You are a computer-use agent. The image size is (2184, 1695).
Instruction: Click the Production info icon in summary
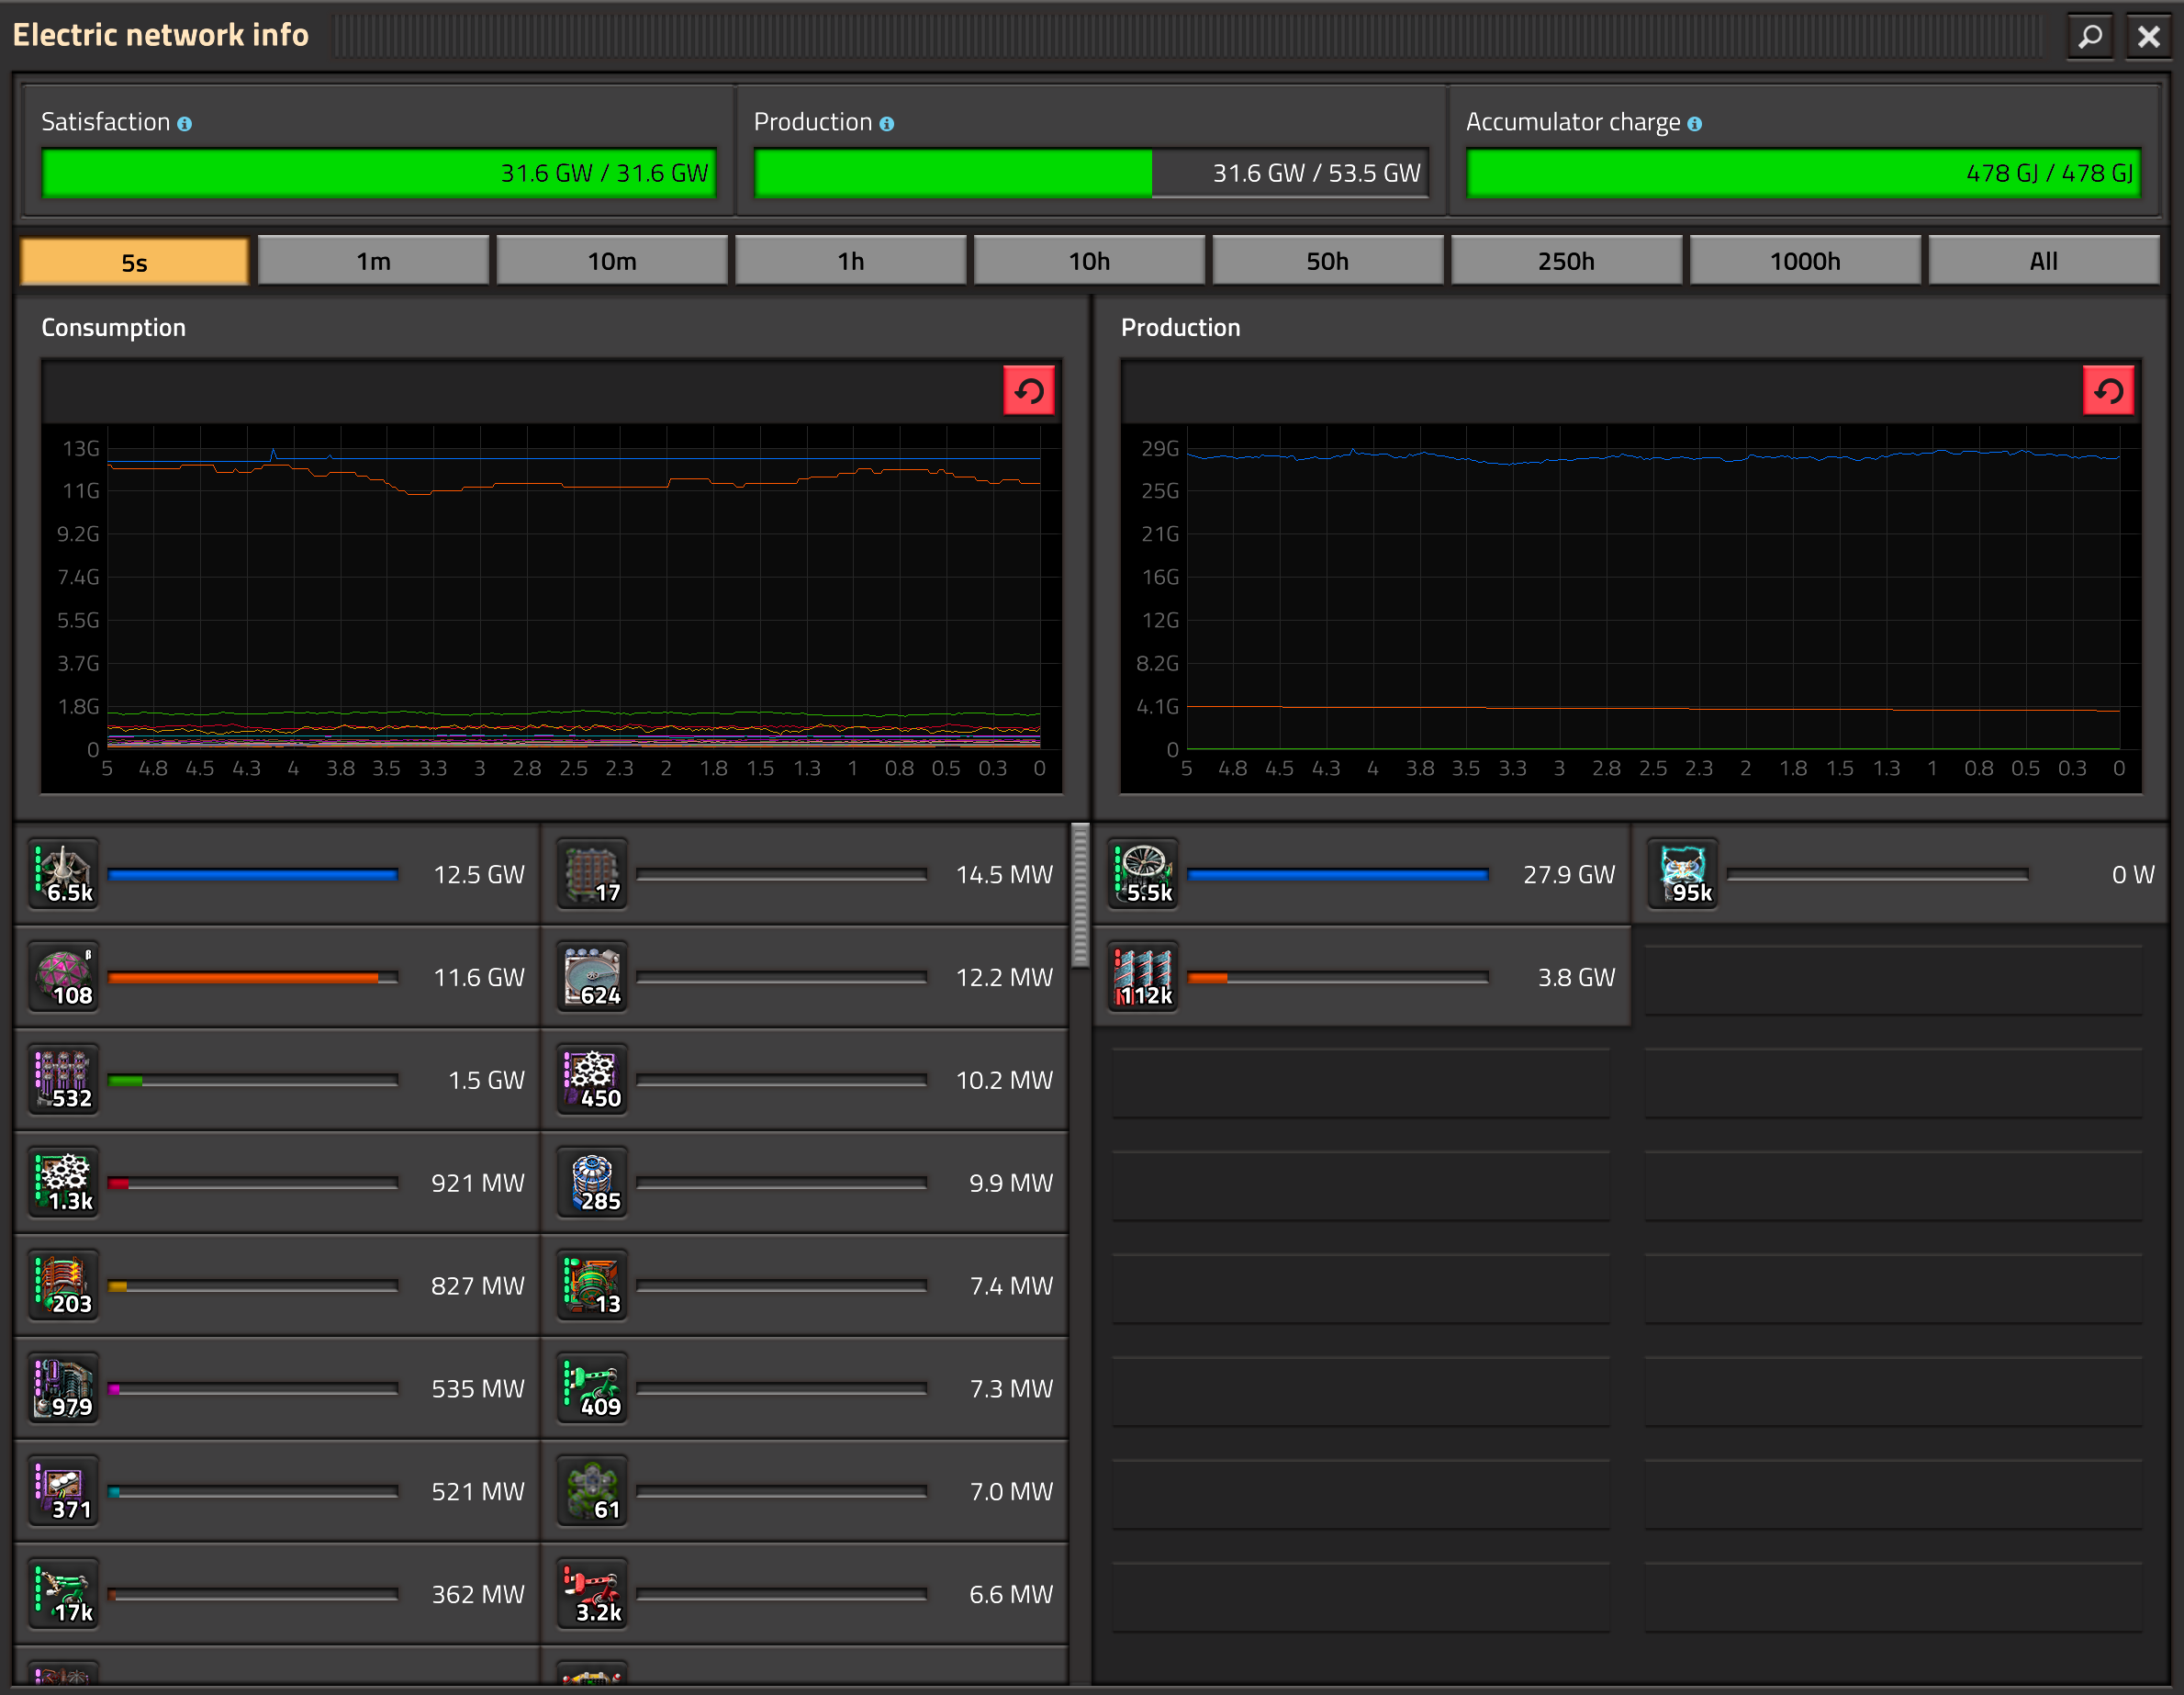(x=887, y=124)
